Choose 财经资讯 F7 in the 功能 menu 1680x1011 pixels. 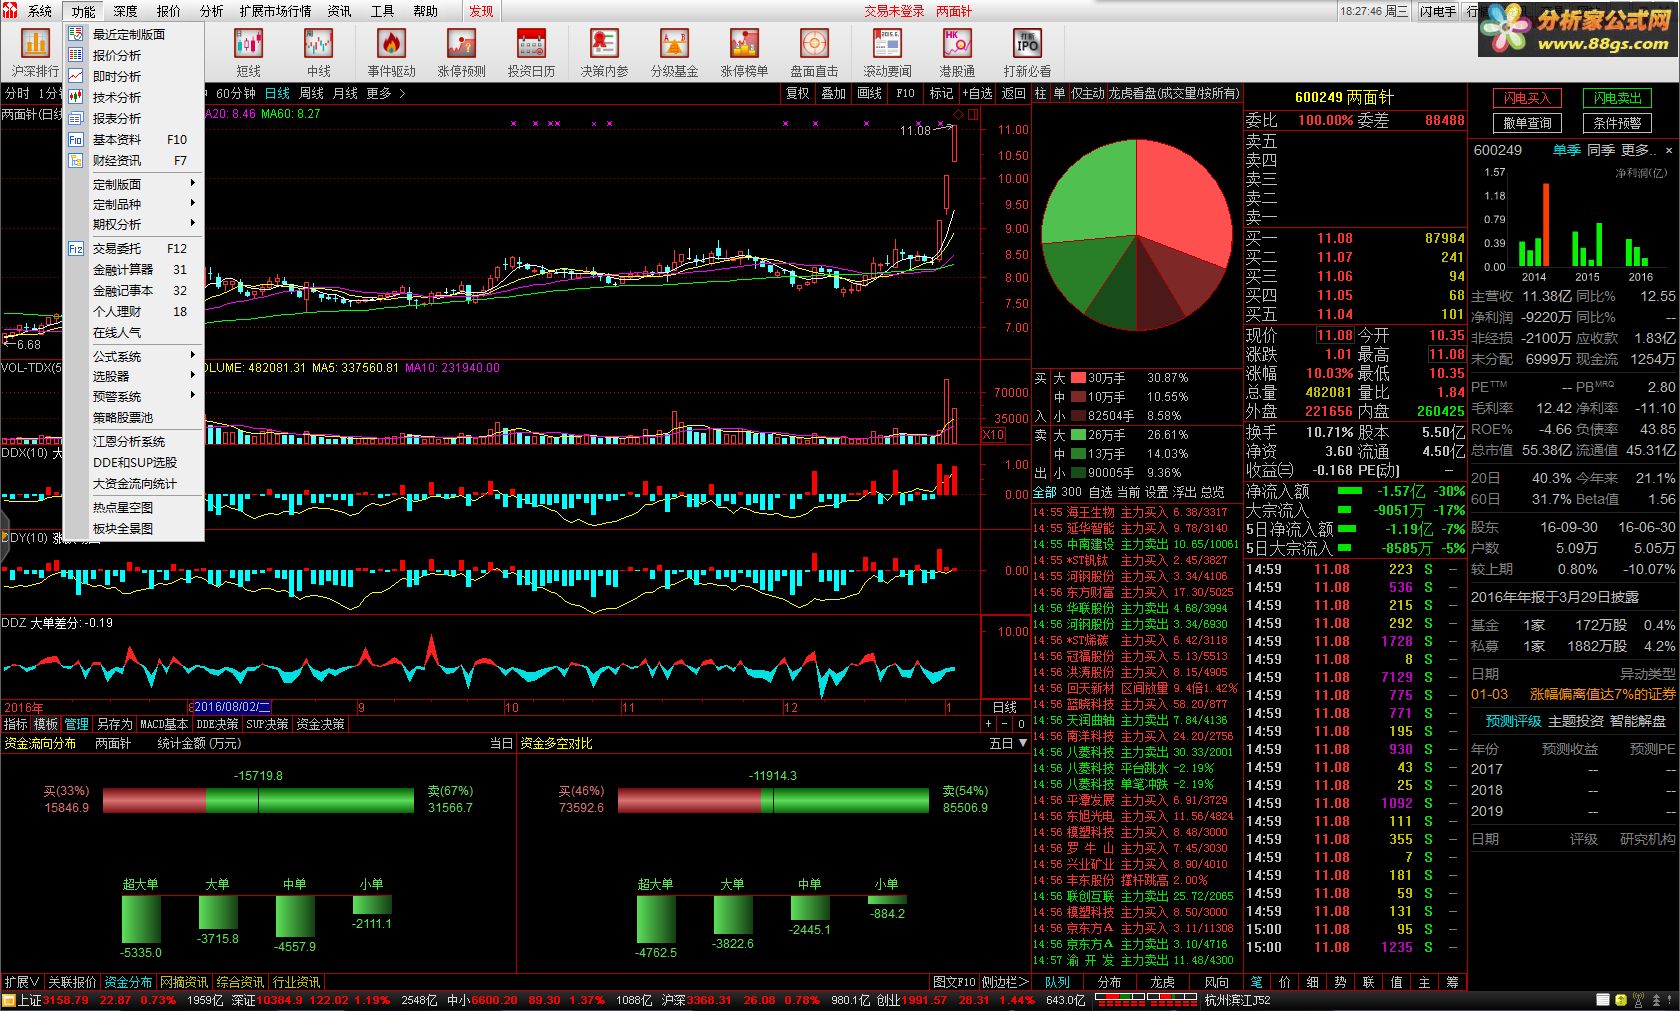coord(134,160)
